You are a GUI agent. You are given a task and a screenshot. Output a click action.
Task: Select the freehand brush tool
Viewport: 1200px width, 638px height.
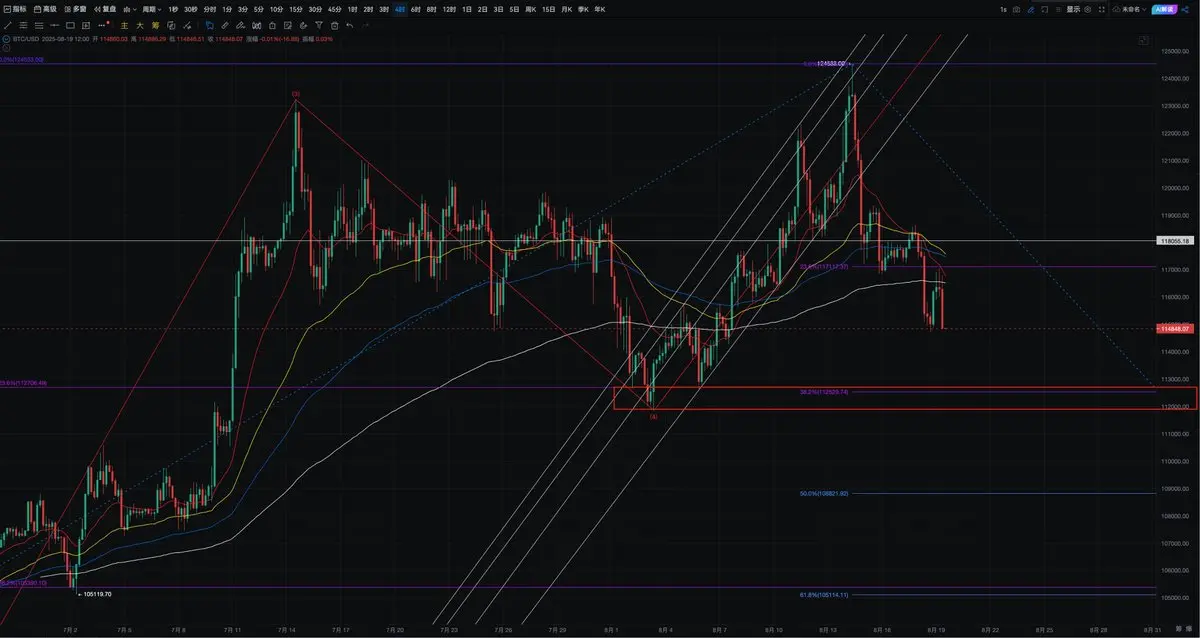tap(240, 25)
